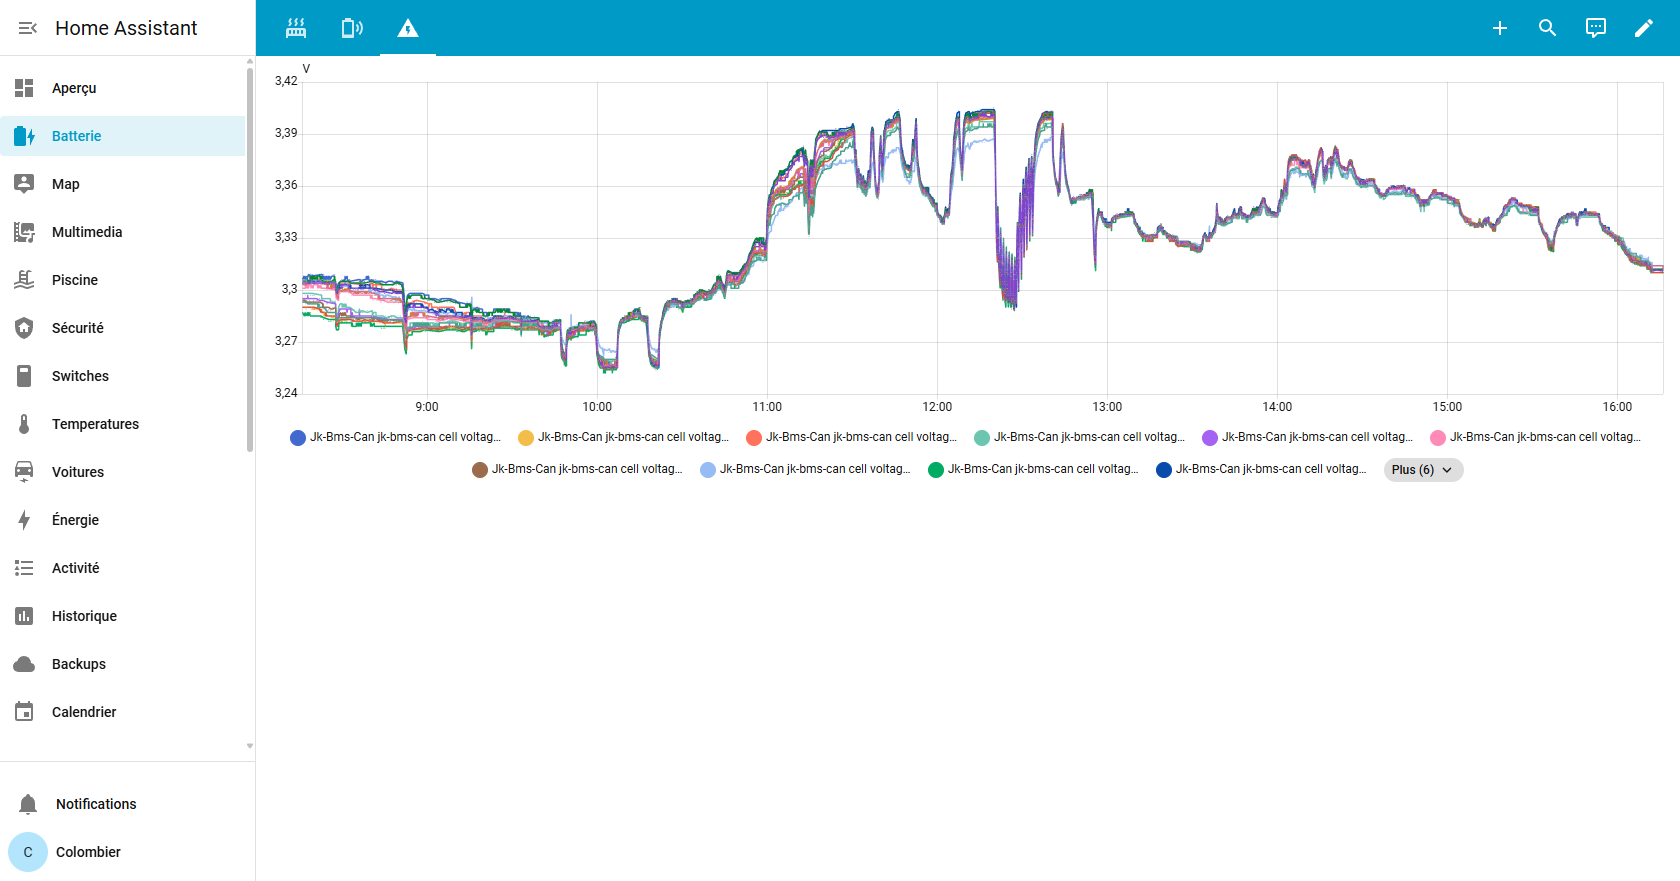Open the Énergie dashboard
Image resolution: width=1680 pixels, height=881 pixels.
click(x=75, y=520)
